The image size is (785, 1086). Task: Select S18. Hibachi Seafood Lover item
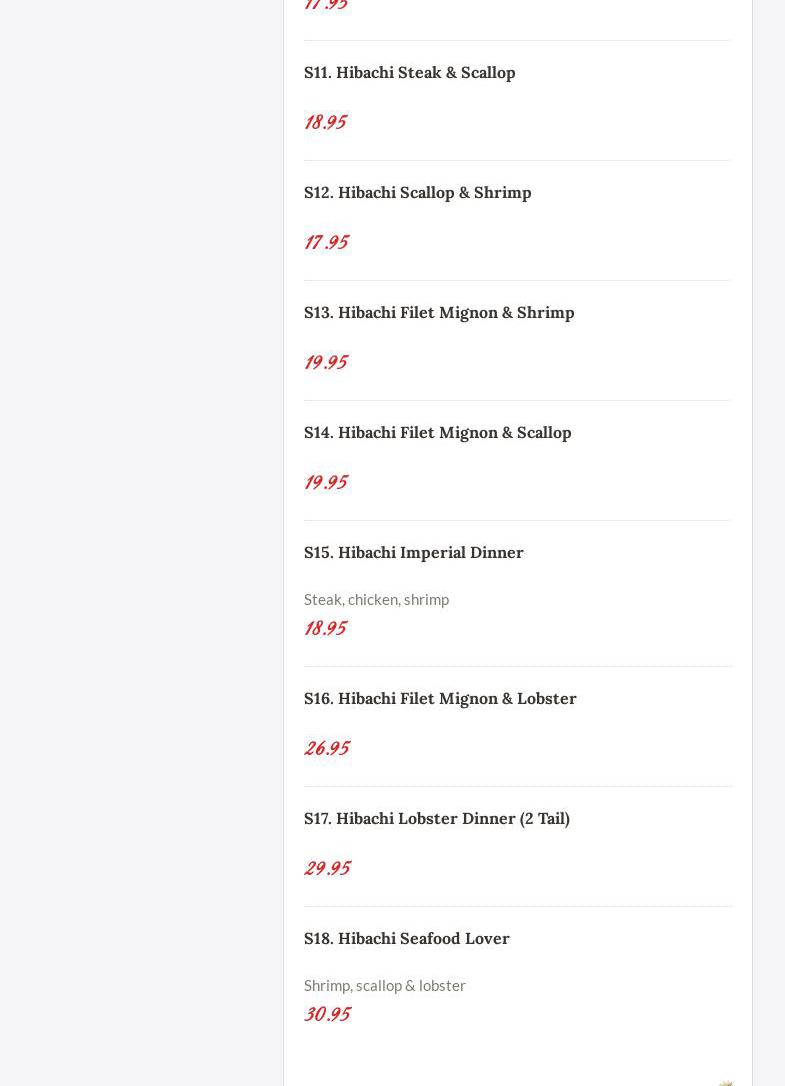(x=406, y=938)
